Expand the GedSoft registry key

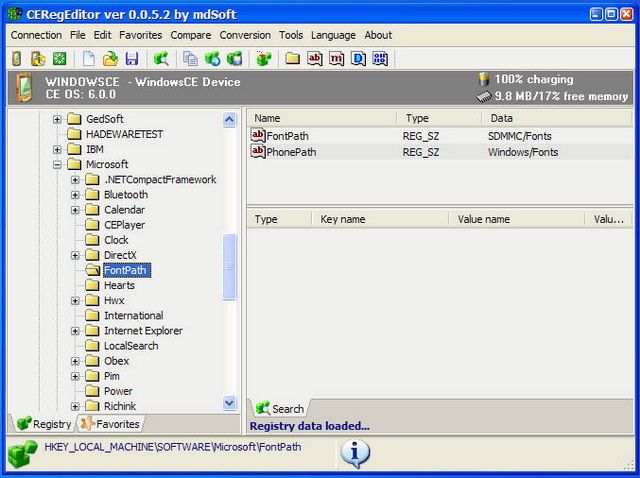[x=57, y=119]
